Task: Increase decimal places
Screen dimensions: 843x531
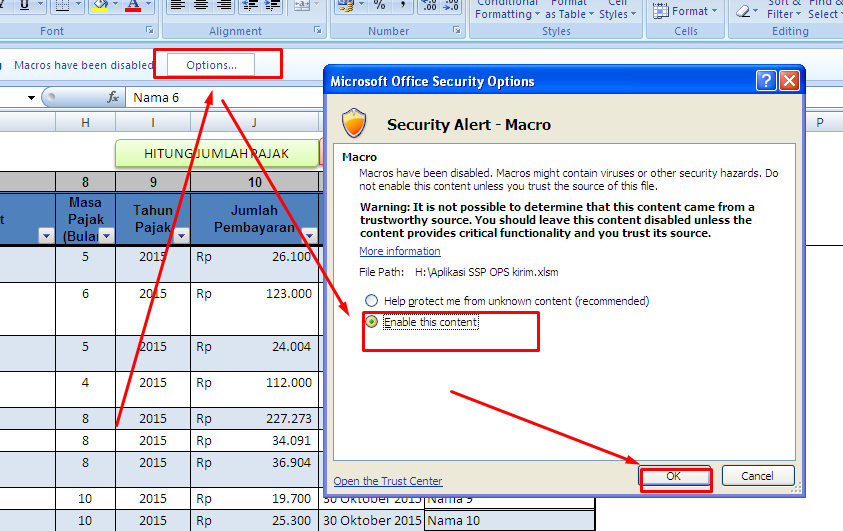Action: pos(430,5)
